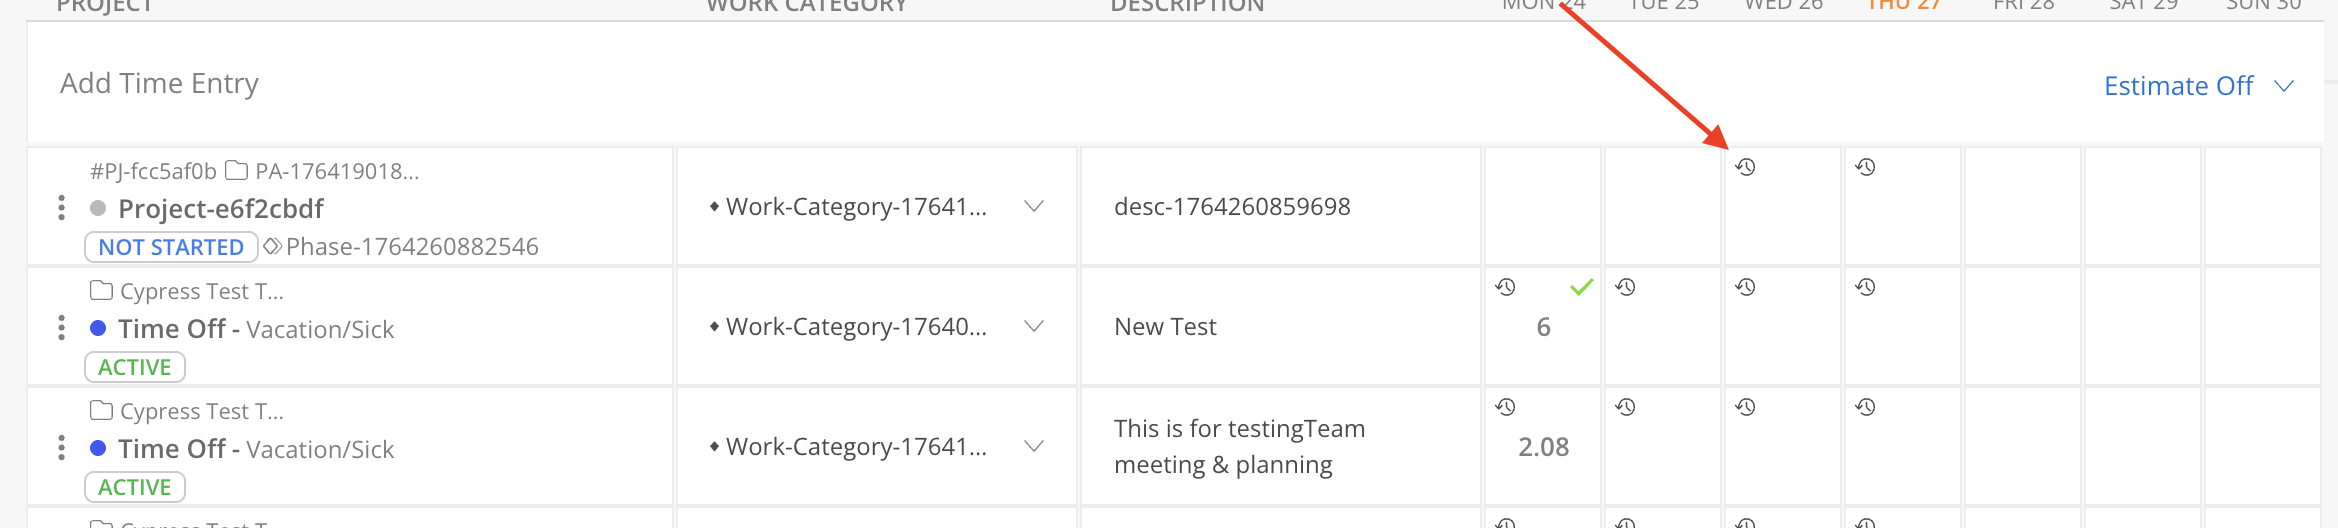2338x528 pixels.
Task: Expand Work-Category dropdown in Project-e6f2cbdf row
Action: click(1034, 207)
